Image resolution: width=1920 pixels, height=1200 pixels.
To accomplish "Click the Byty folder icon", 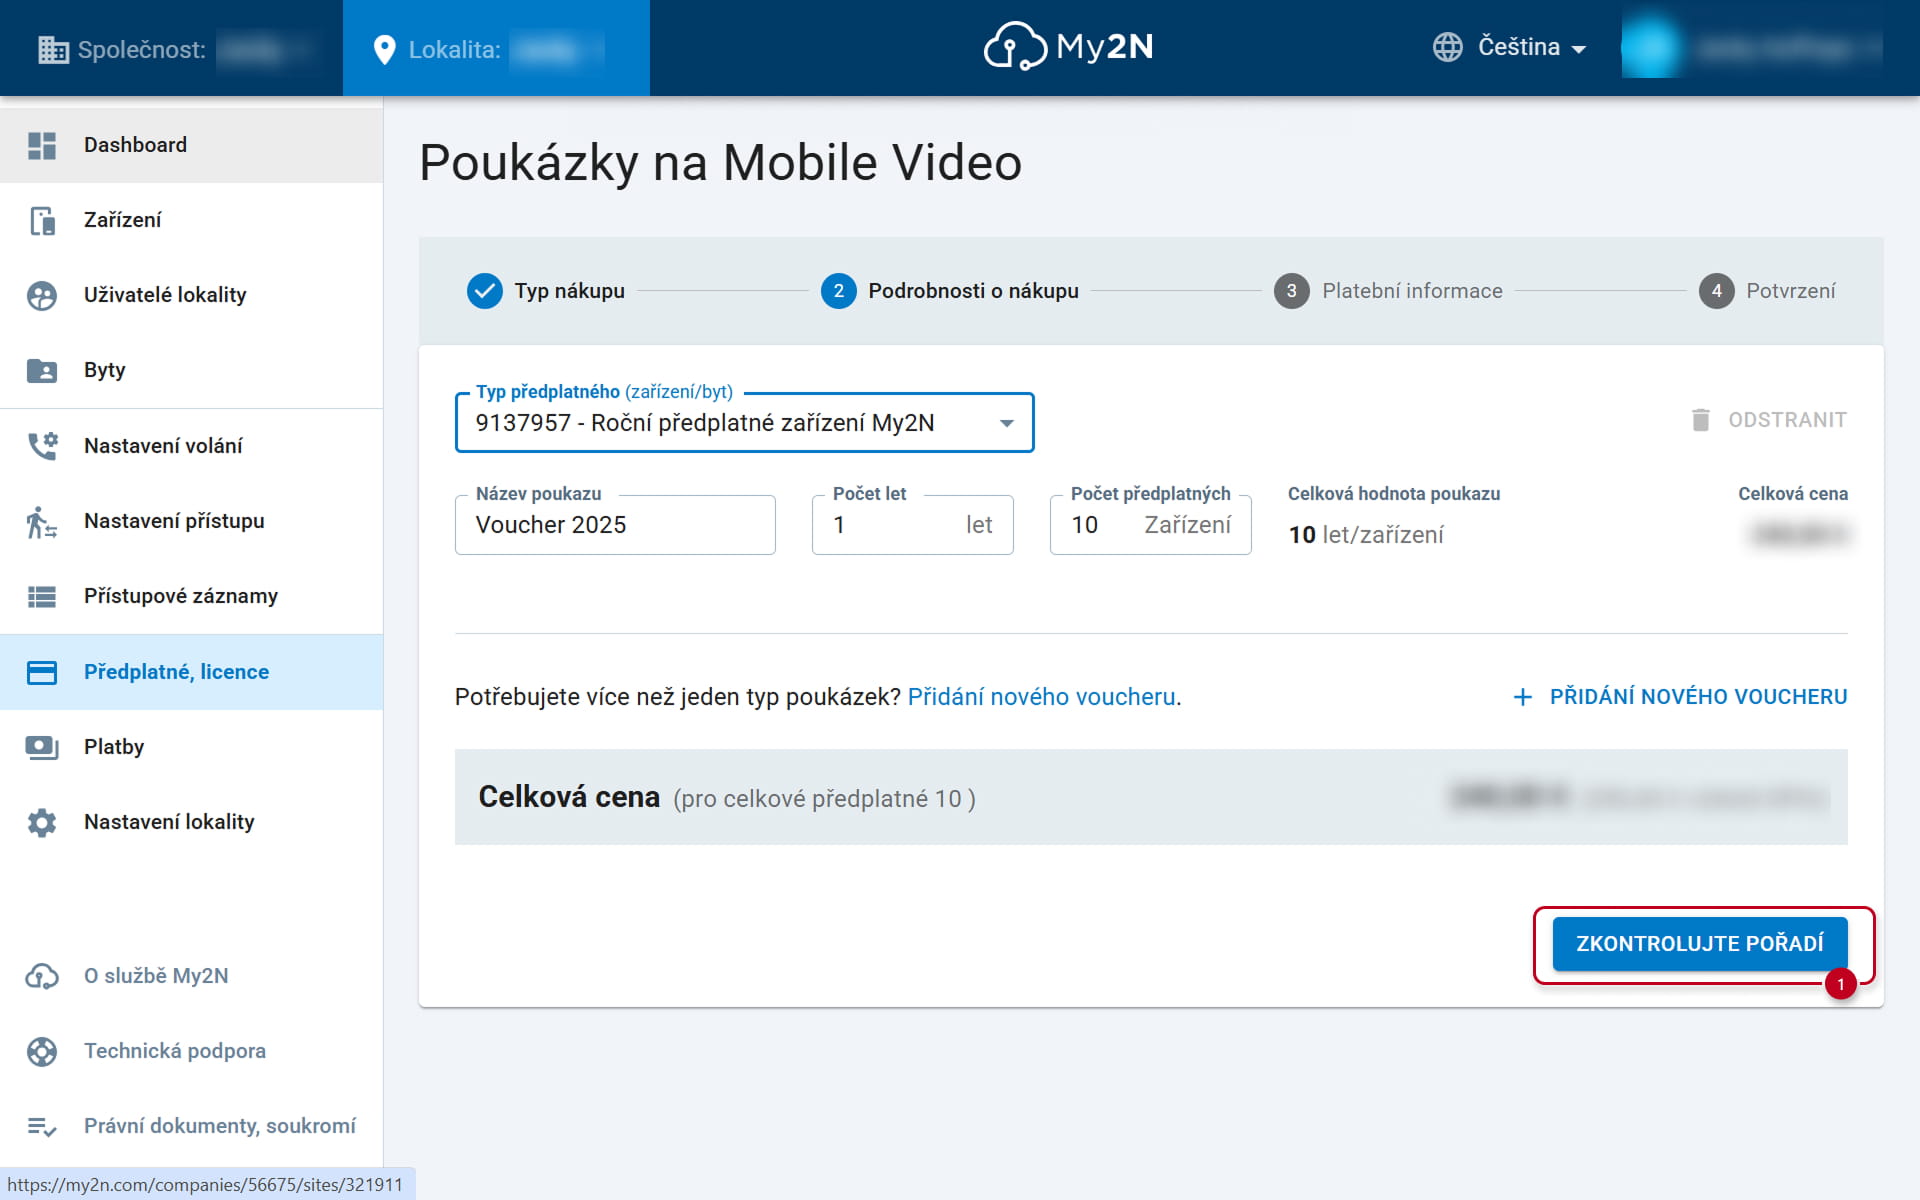I will (42, 370).
